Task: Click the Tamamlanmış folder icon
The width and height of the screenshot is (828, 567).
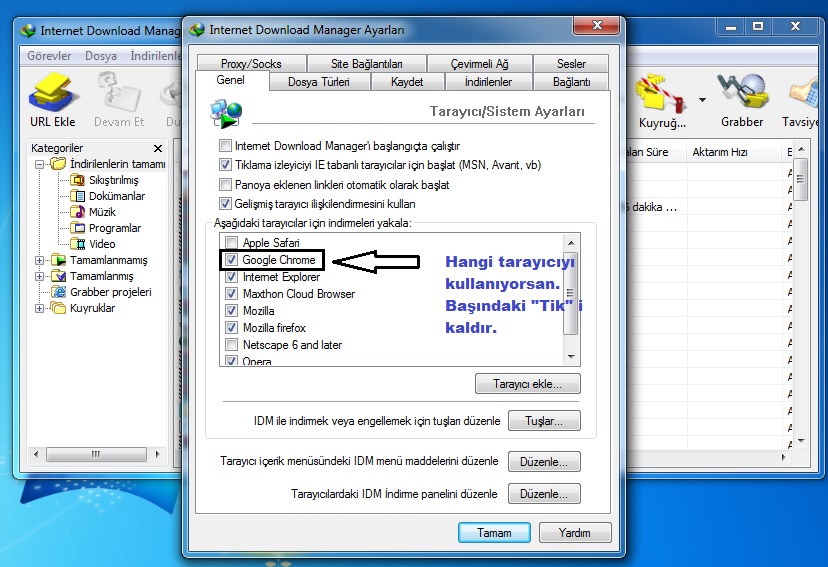Action: [59, 276]
